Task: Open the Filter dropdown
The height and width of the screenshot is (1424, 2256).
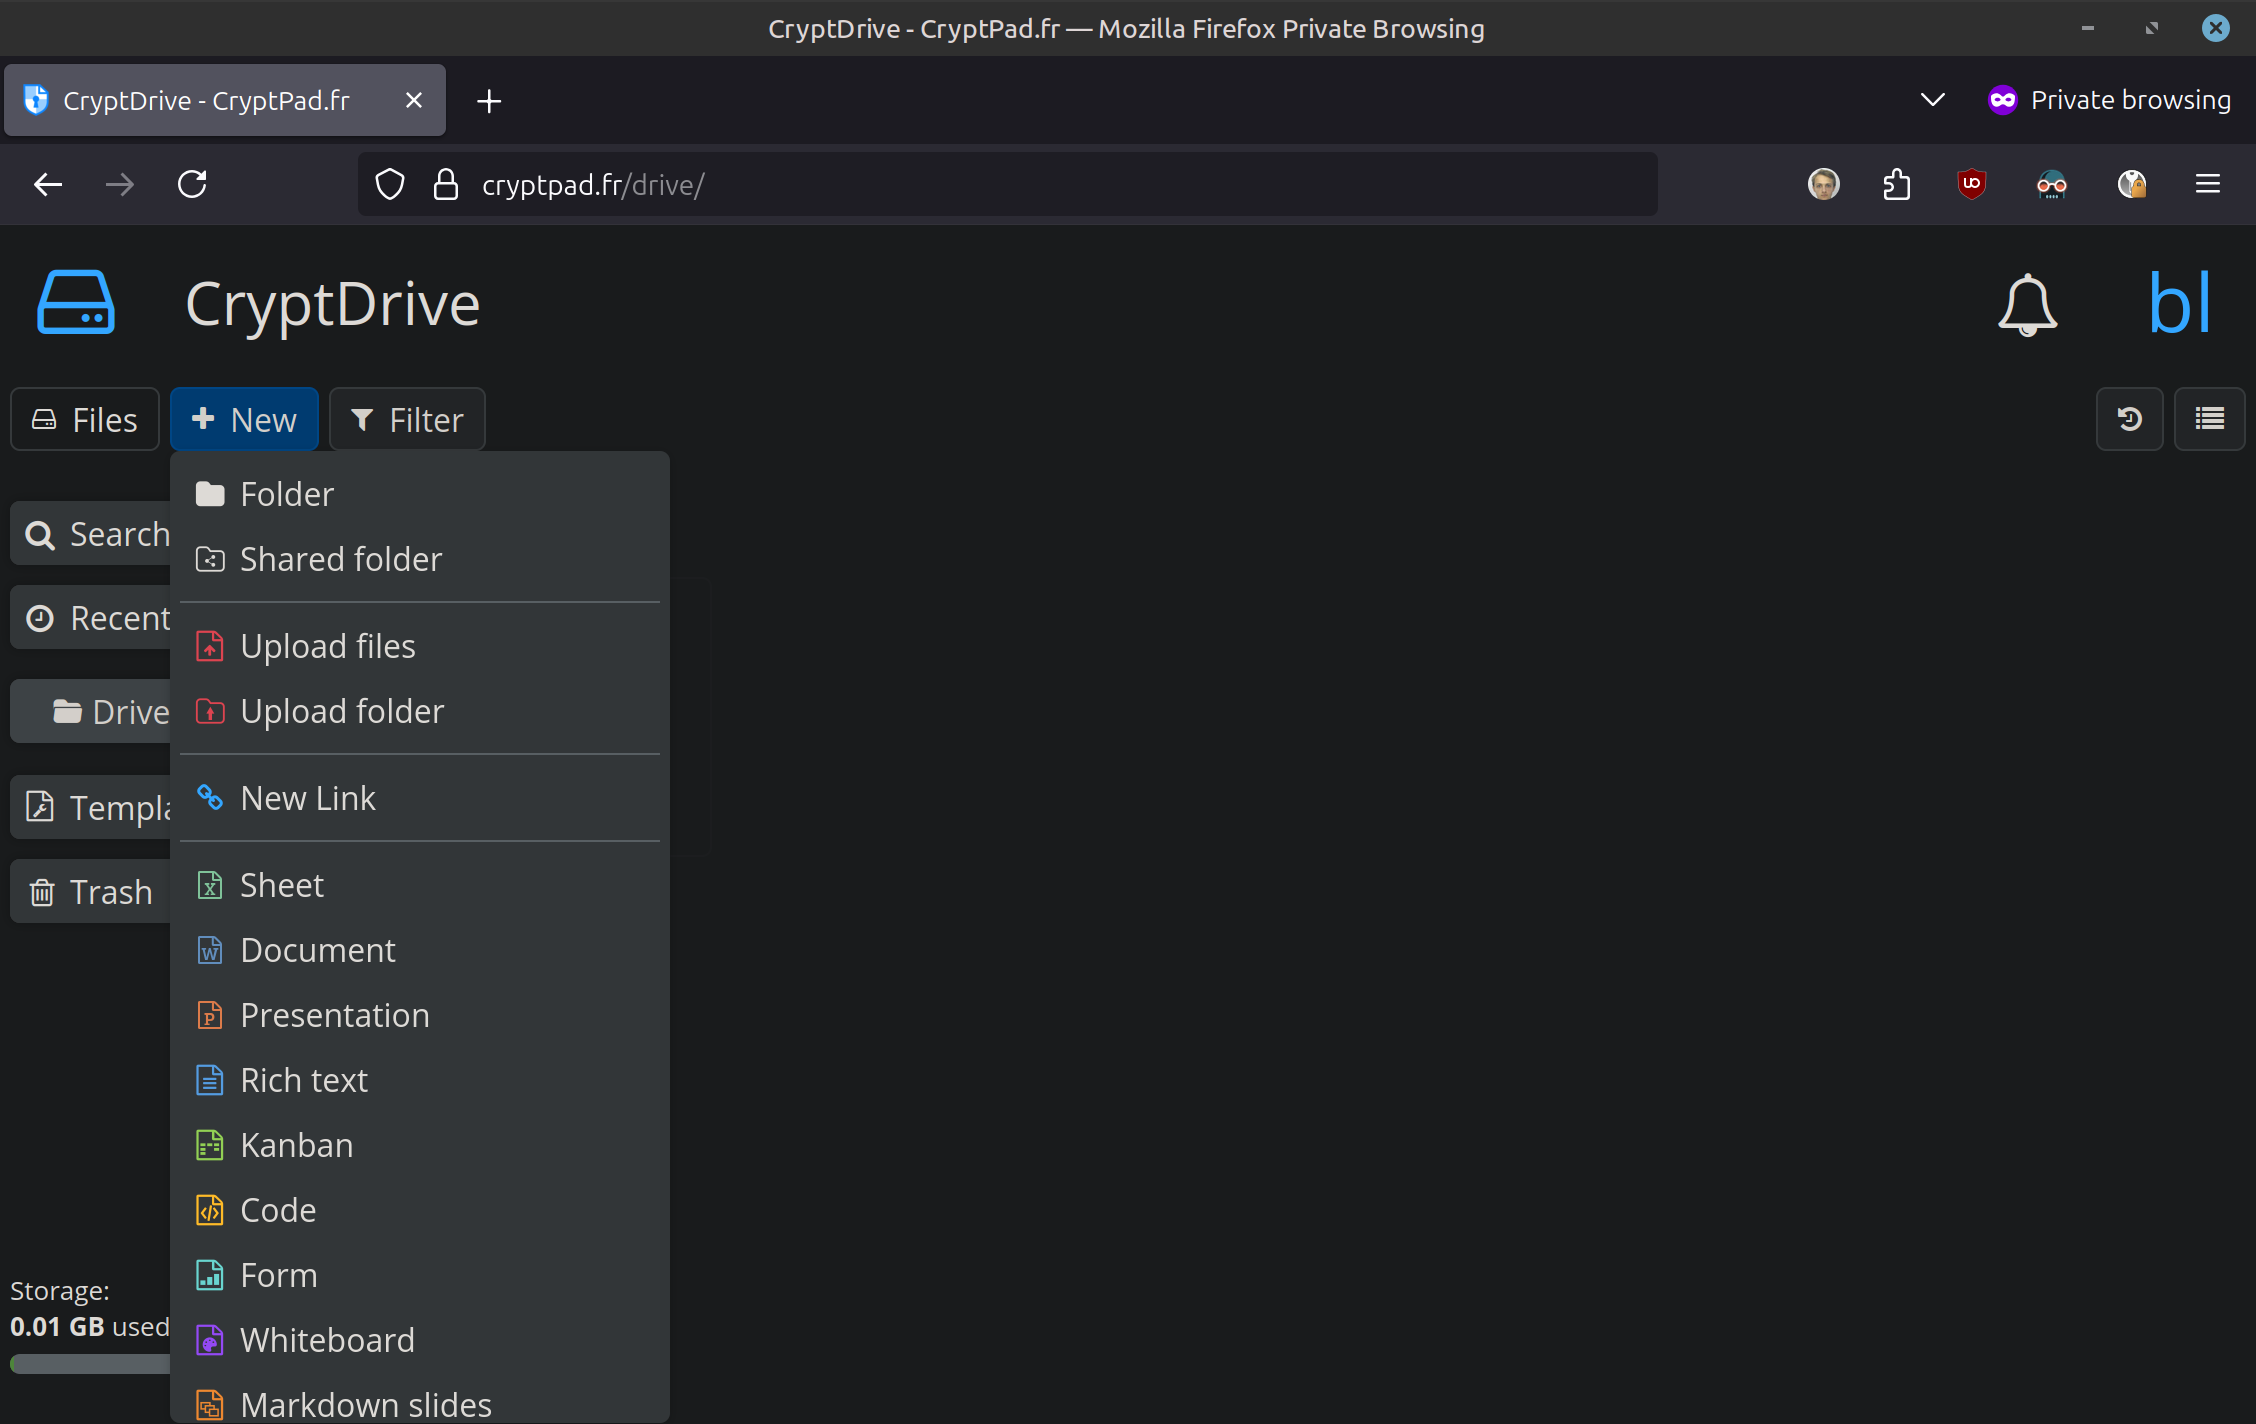Action: 407,419
